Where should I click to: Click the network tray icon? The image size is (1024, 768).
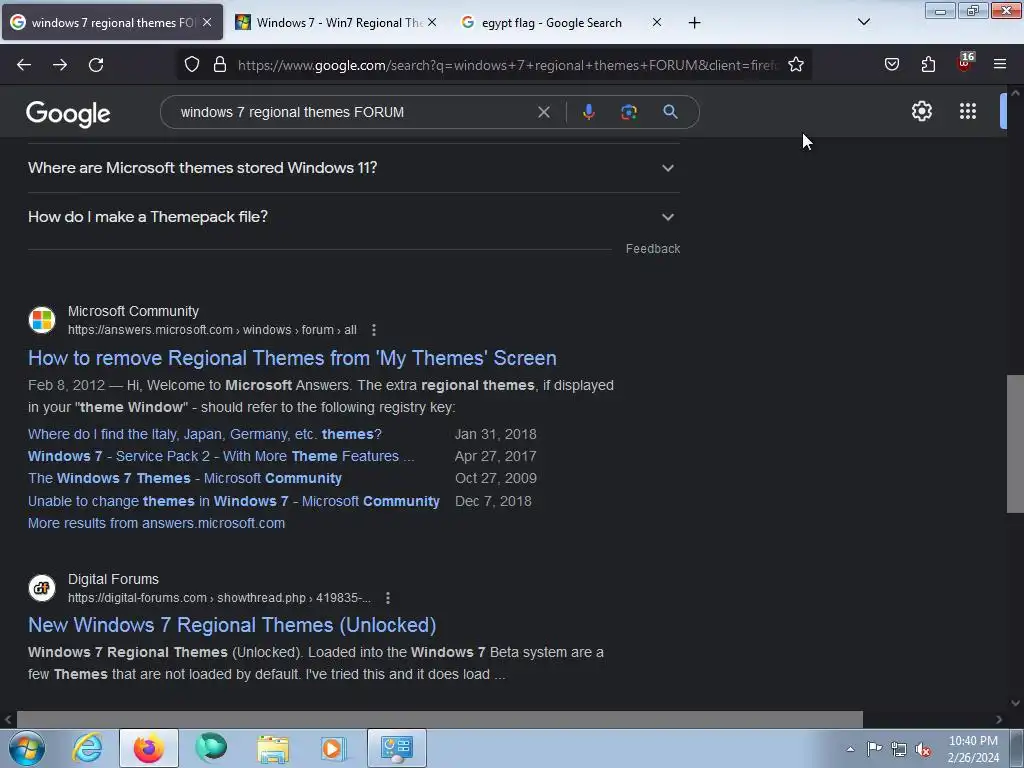[x=899, y=749]
